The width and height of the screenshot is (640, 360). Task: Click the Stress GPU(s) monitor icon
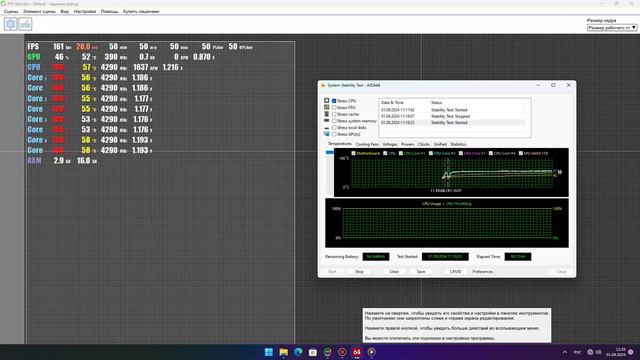point(327,134)
